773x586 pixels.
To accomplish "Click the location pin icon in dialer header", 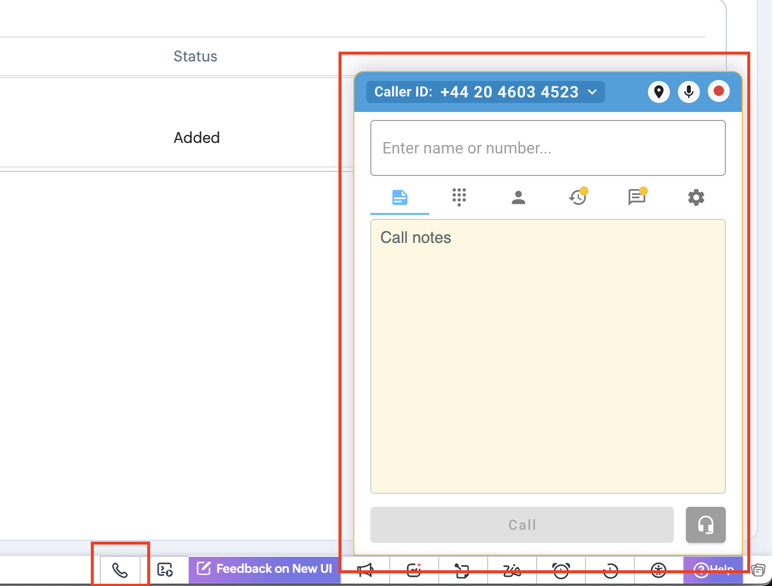I will (658, 92).
